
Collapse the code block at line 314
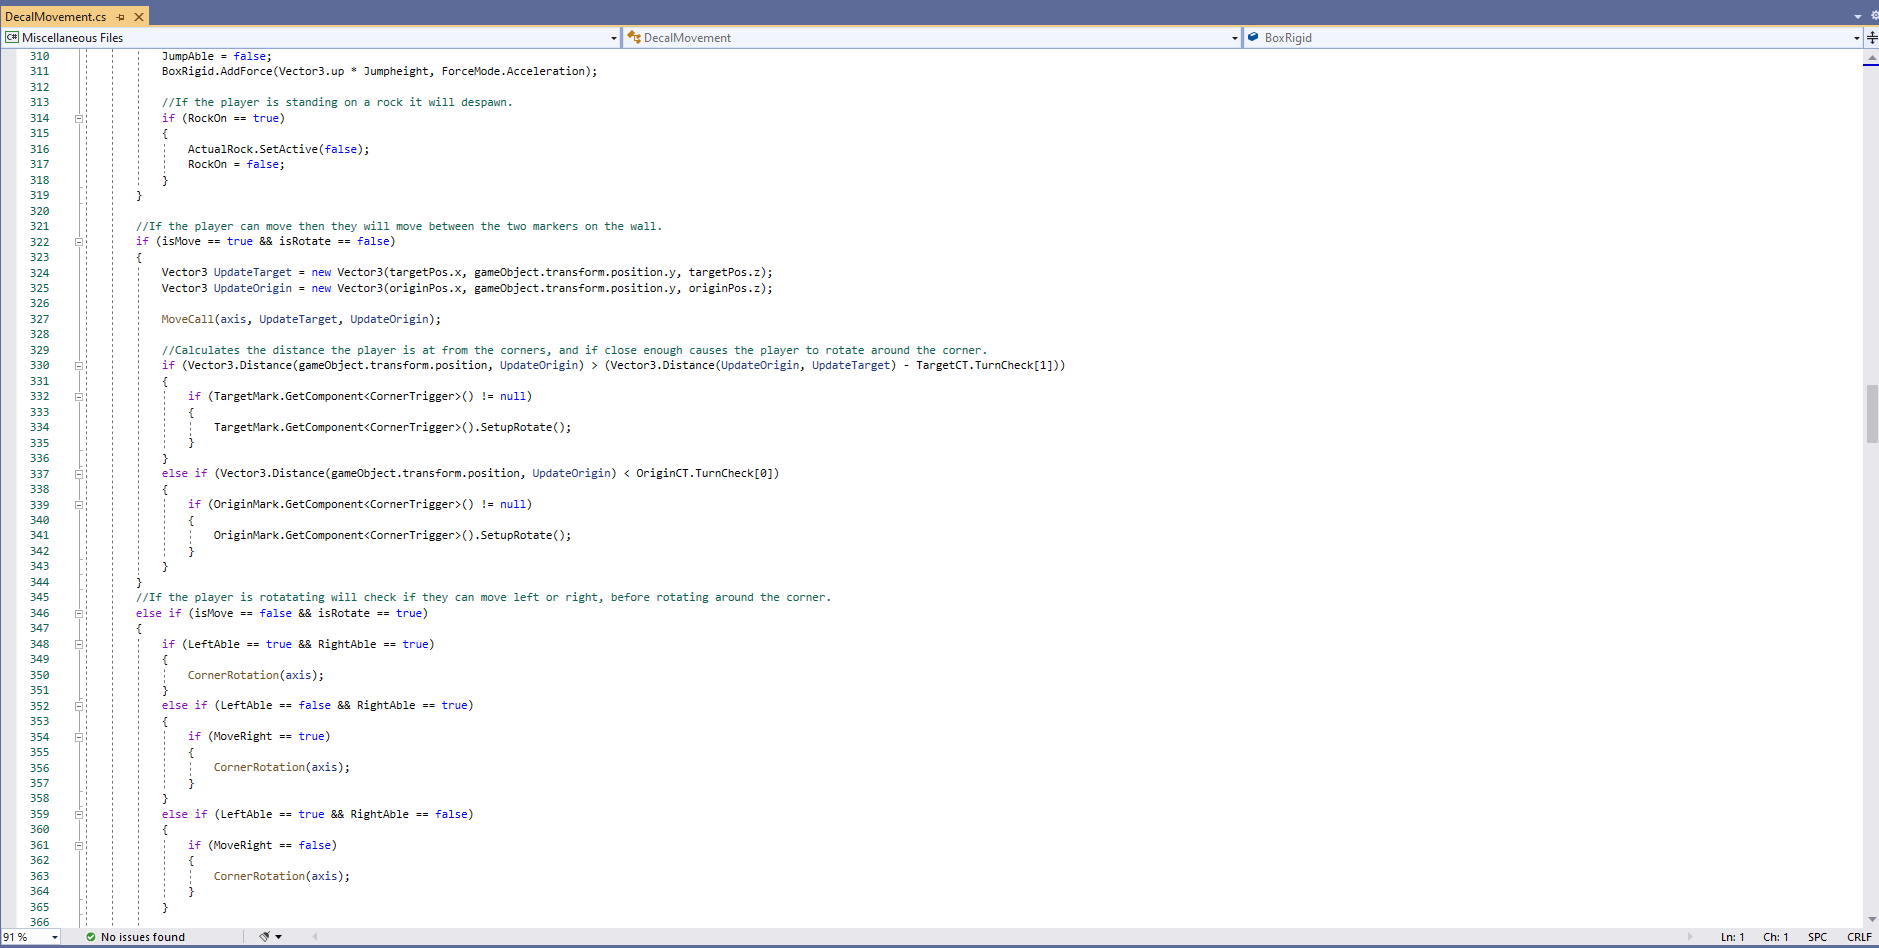79,118
